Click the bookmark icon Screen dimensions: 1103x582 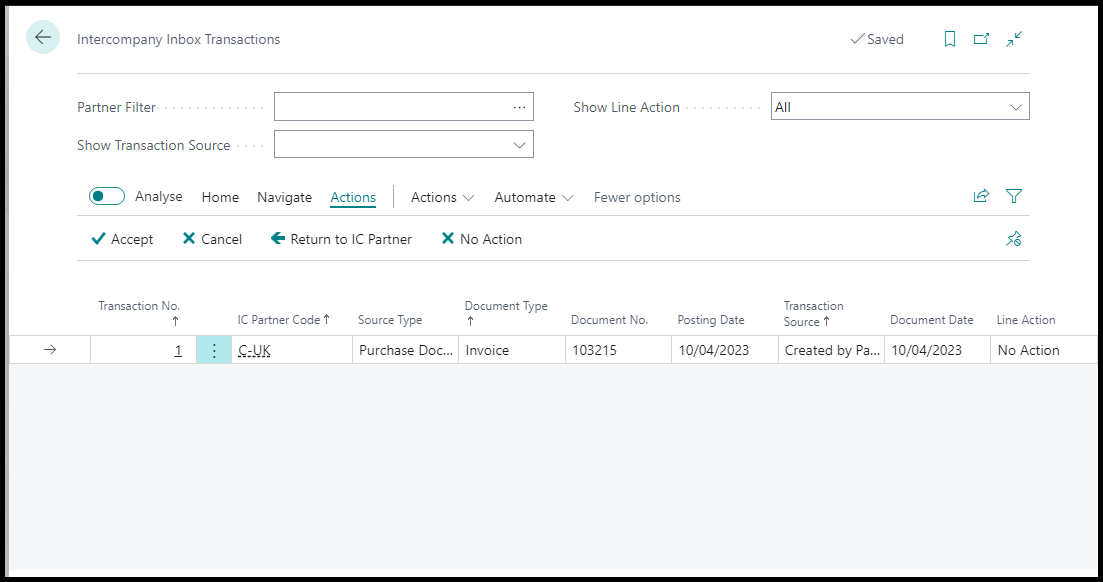coord(950,39)
